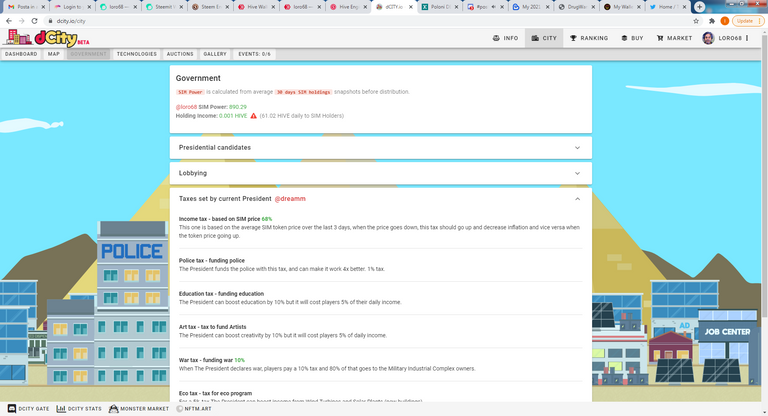The height and width of the screenshot is (416, 768).
Task: Click the Eco tax heading
Action: tap(216, 393)
